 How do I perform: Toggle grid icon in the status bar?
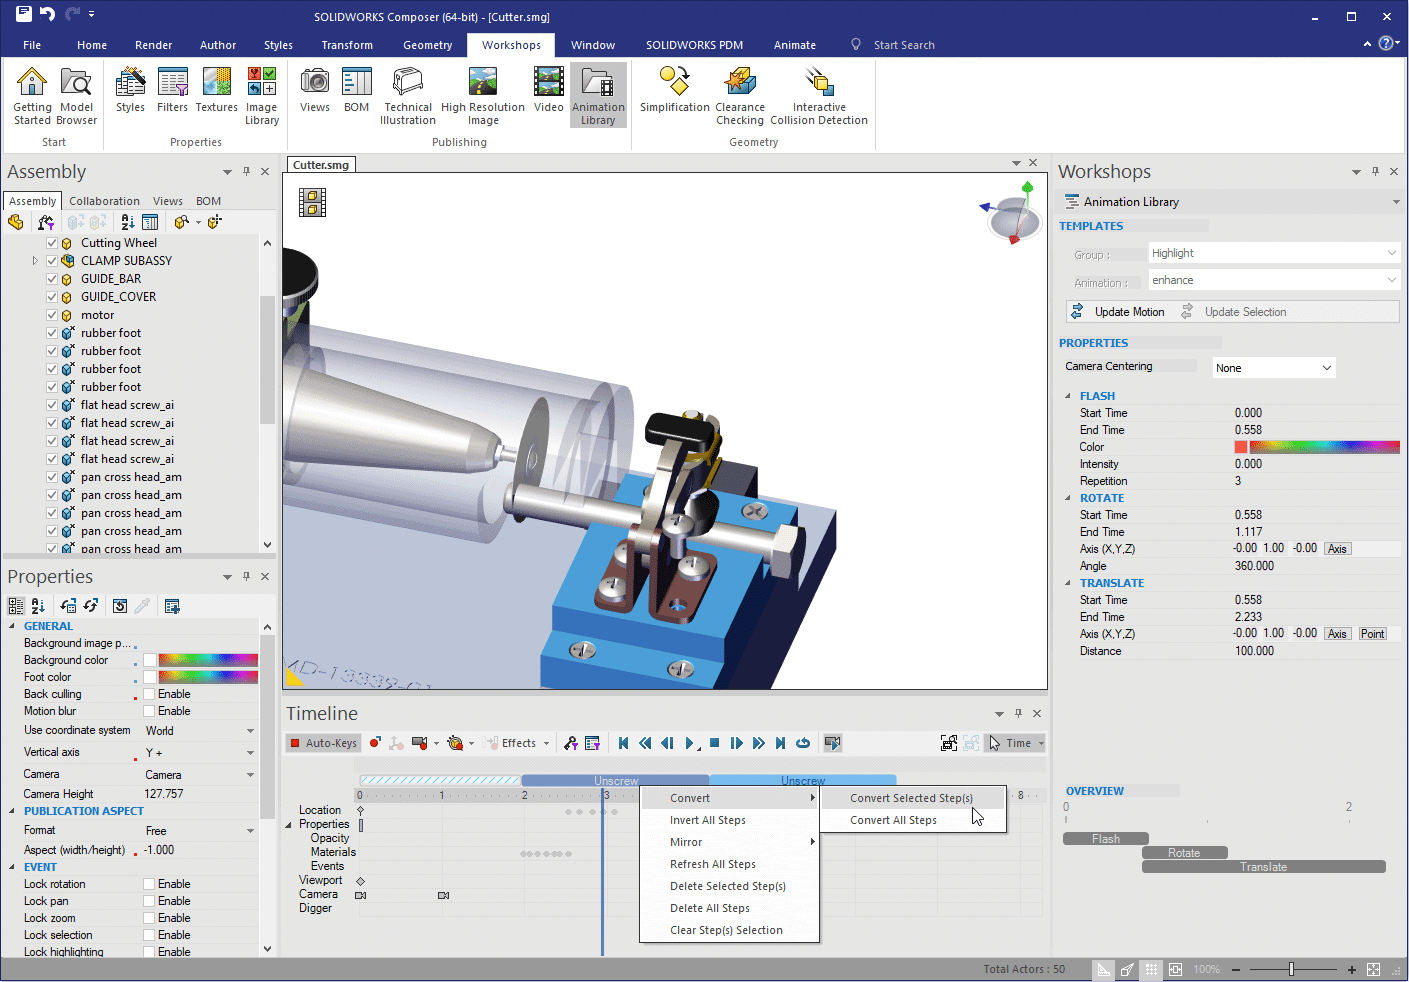[1151, 969]
